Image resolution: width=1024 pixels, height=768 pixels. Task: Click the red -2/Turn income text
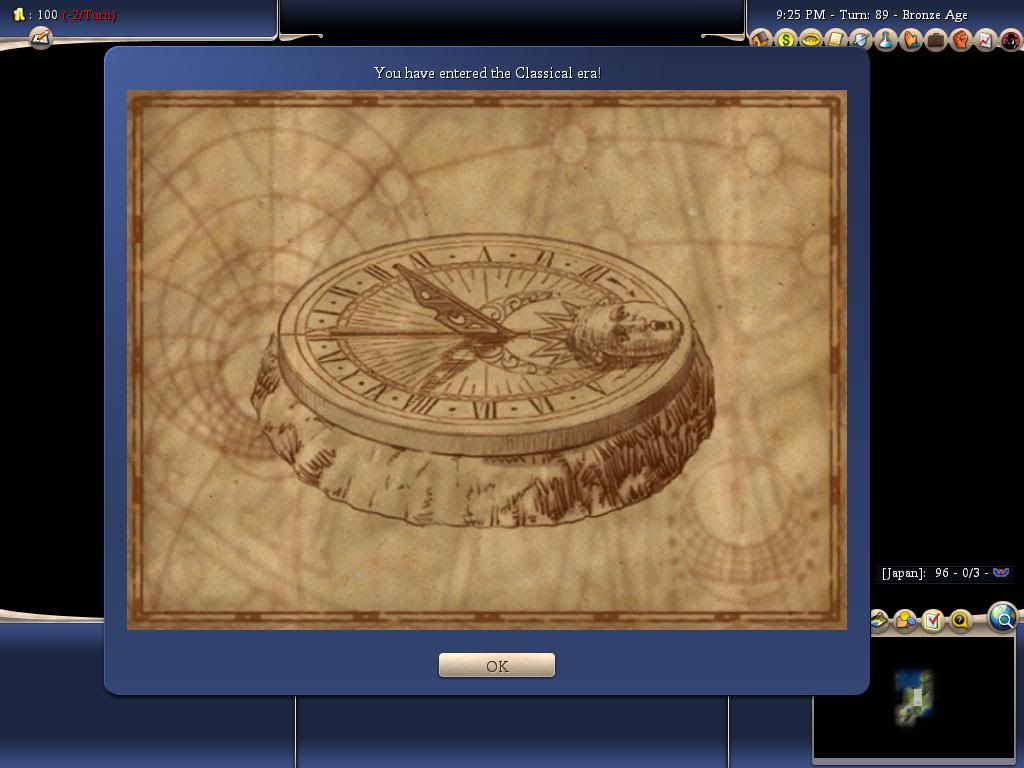point(89,14)
